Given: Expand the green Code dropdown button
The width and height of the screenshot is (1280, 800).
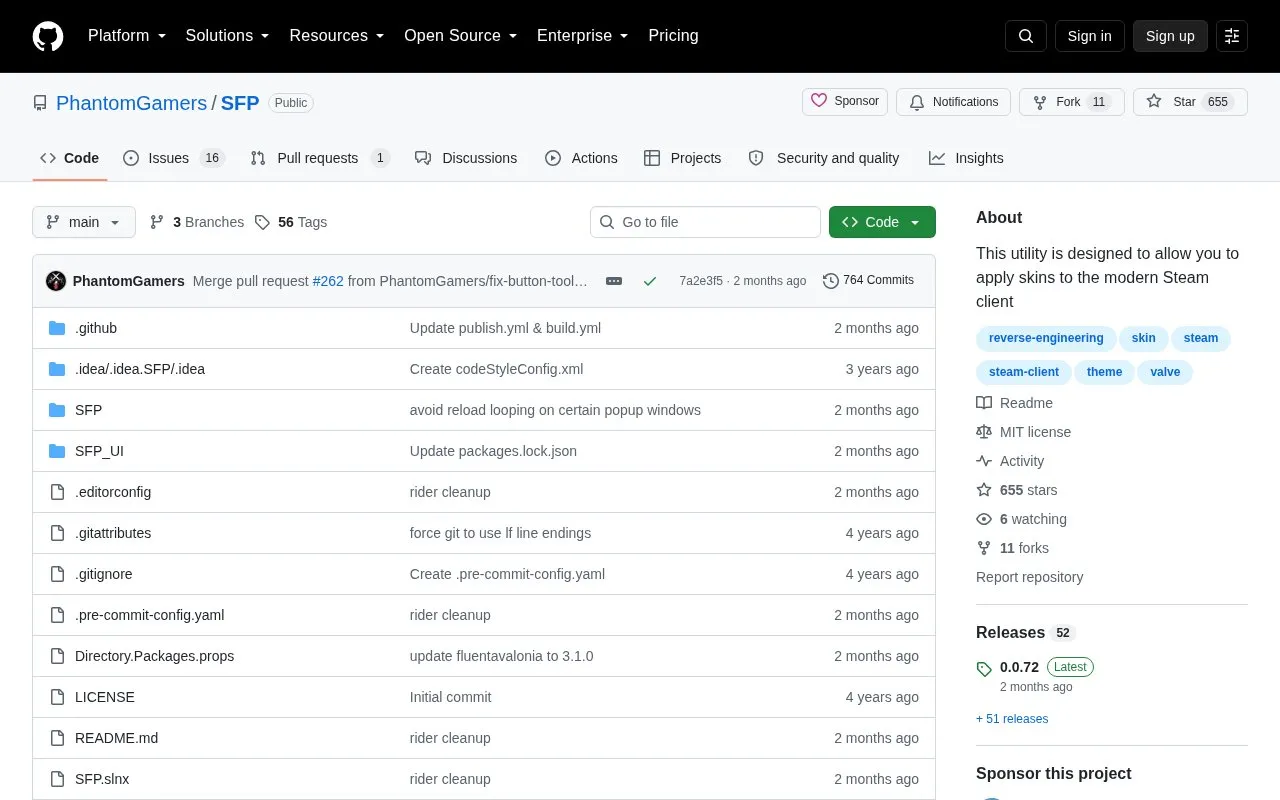Looking at the screenshot, I should (882, 222).
